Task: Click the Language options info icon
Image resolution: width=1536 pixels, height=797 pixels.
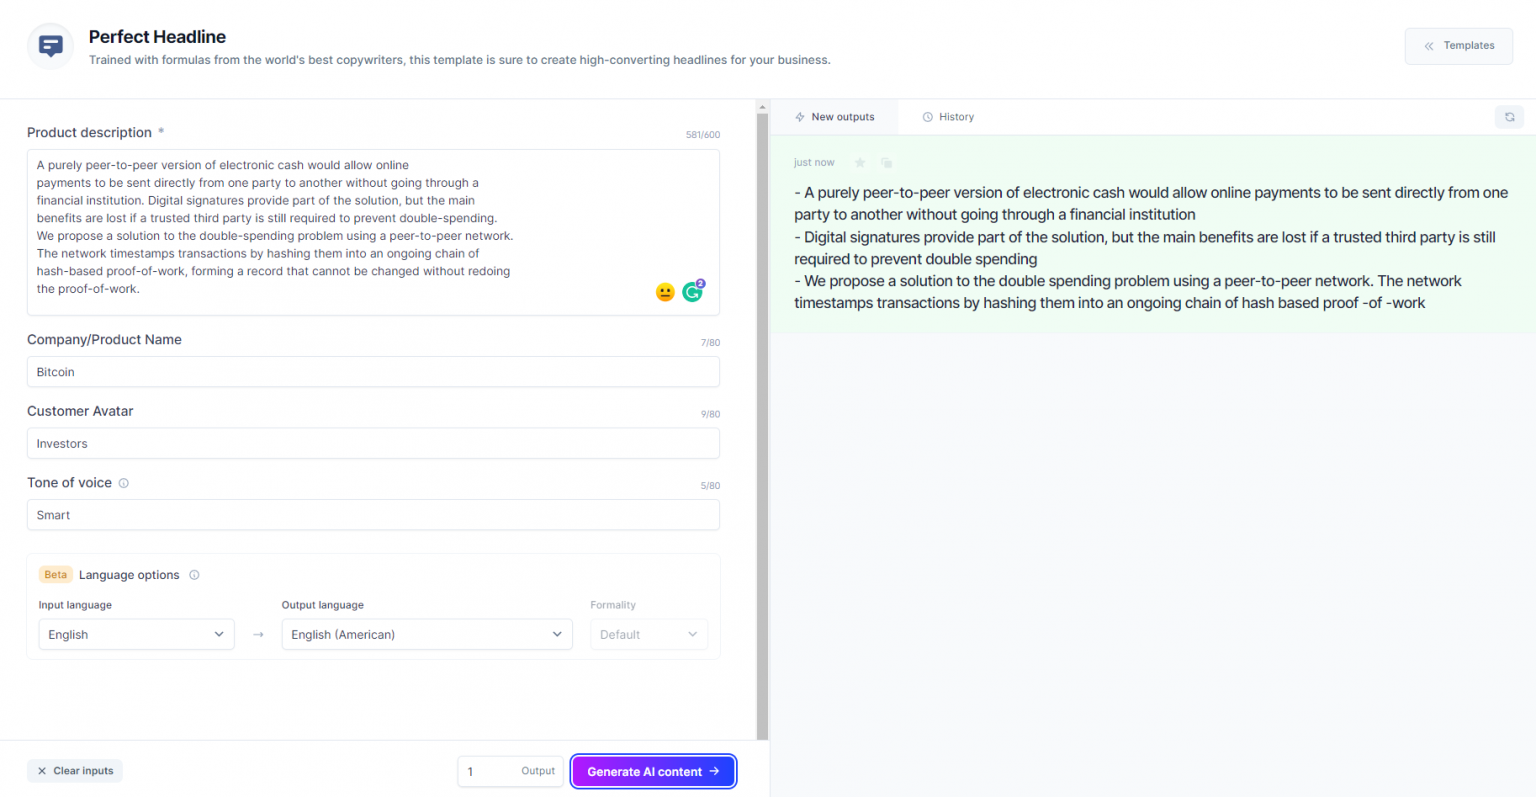Action: pyautogui.click(x=194, y=575)
